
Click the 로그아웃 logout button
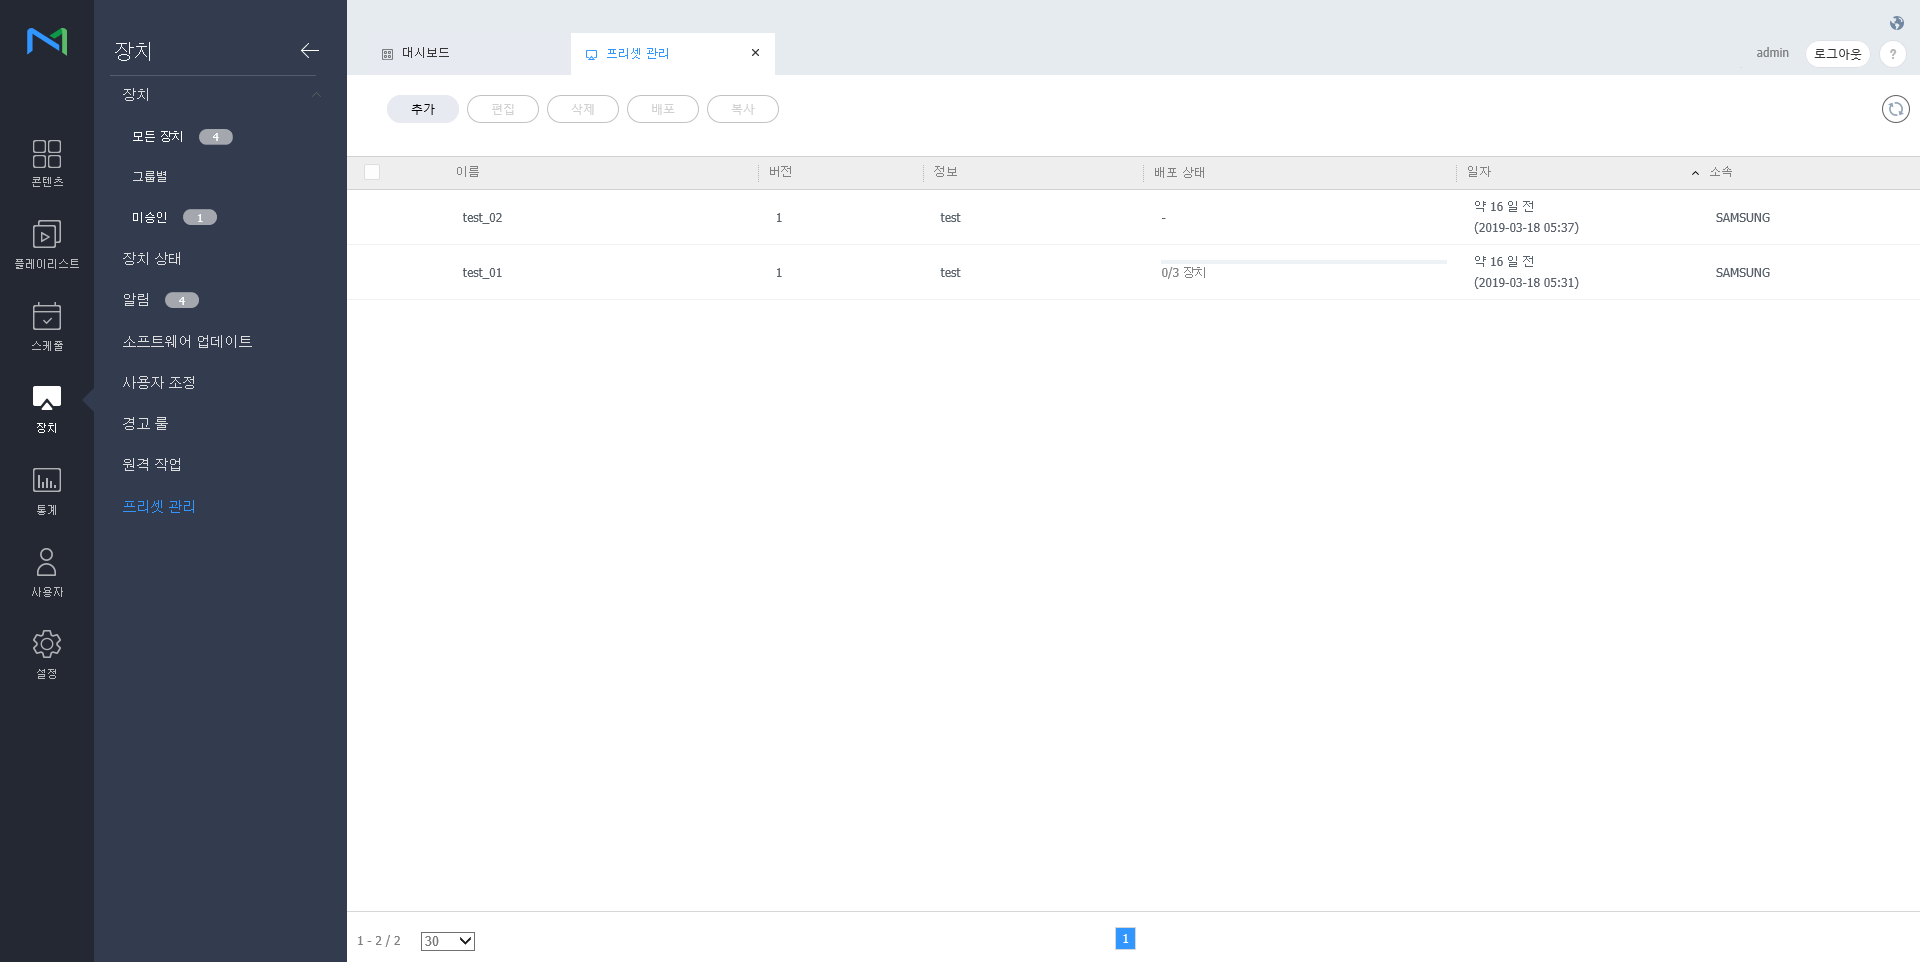click(x=1837, y=54)
